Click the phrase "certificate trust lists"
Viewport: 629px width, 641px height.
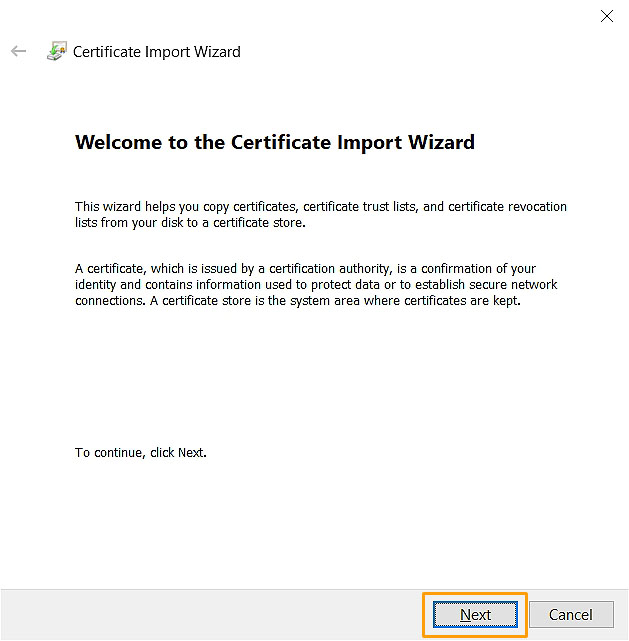click(361, 207)
